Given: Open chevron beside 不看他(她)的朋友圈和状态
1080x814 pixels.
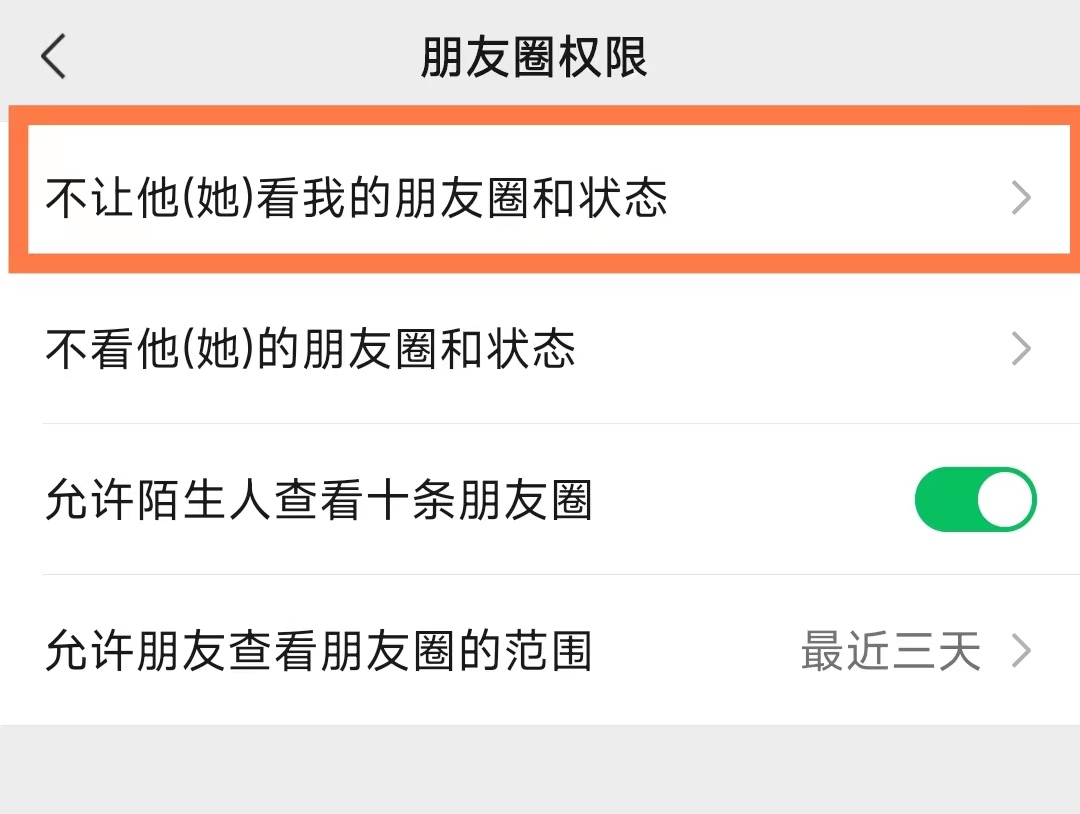Looking at the screenshot, I should click(x=1021, y=349).
